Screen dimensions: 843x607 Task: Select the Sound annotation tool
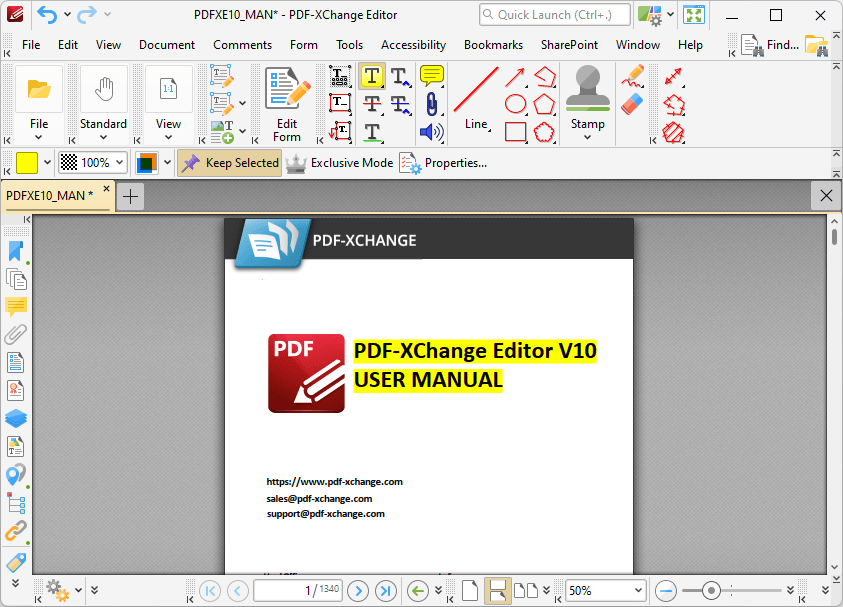click(x=433, y=131)
